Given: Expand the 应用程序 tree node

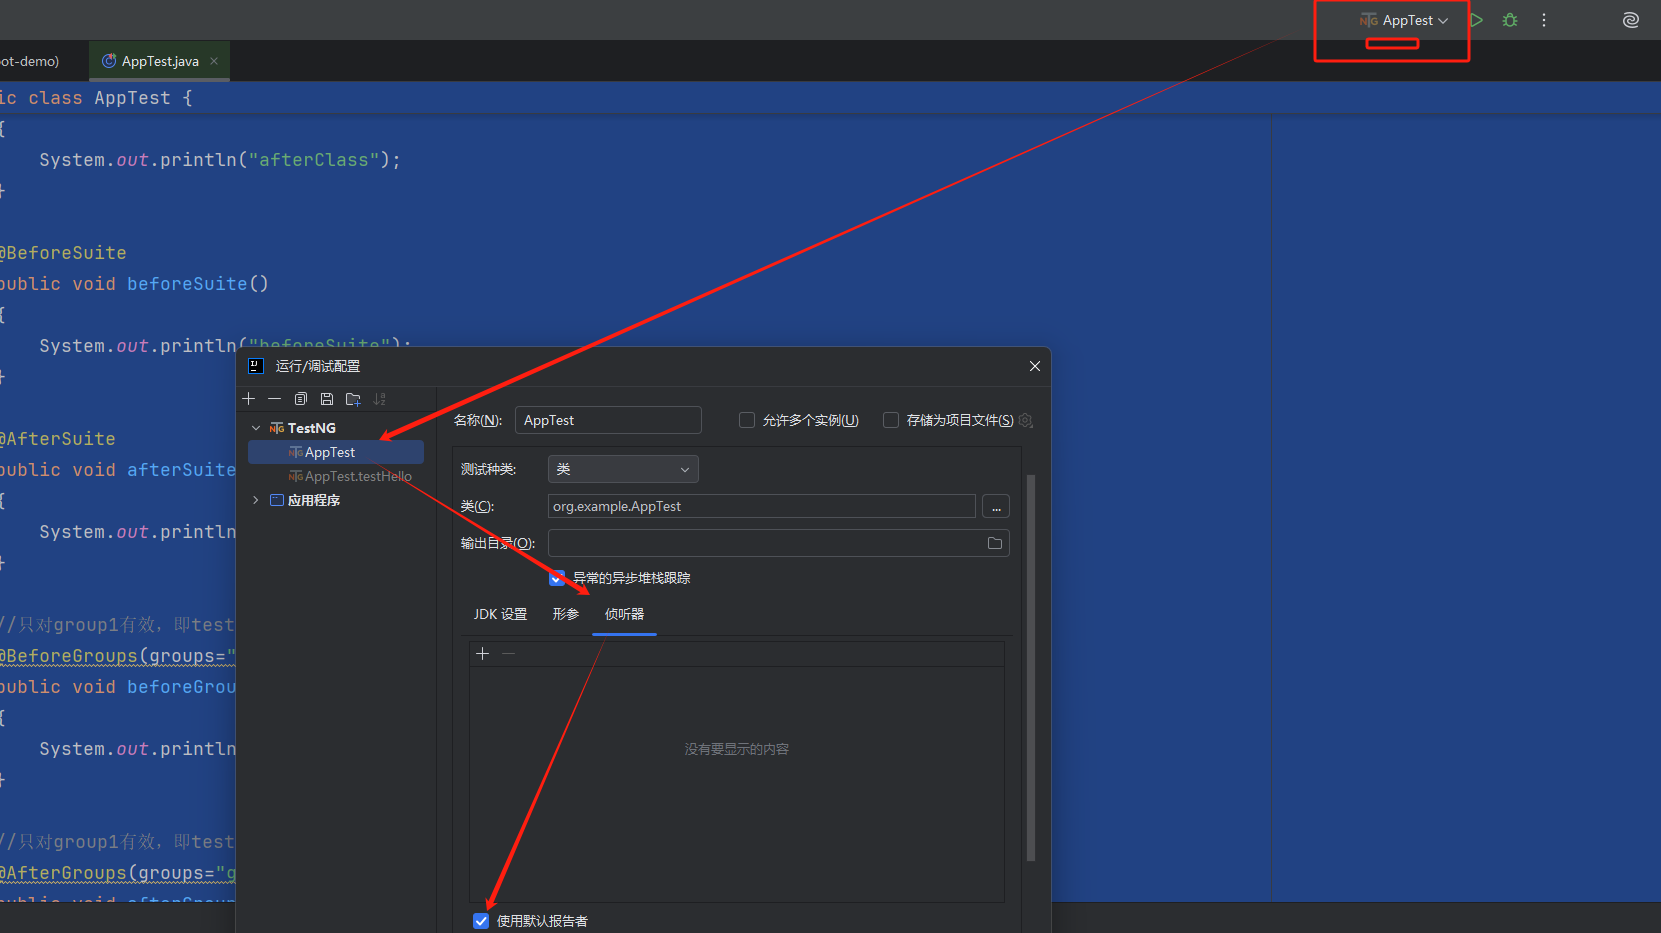Looking at the screenshot, I should pyautogui.click(x=256, y=500).
